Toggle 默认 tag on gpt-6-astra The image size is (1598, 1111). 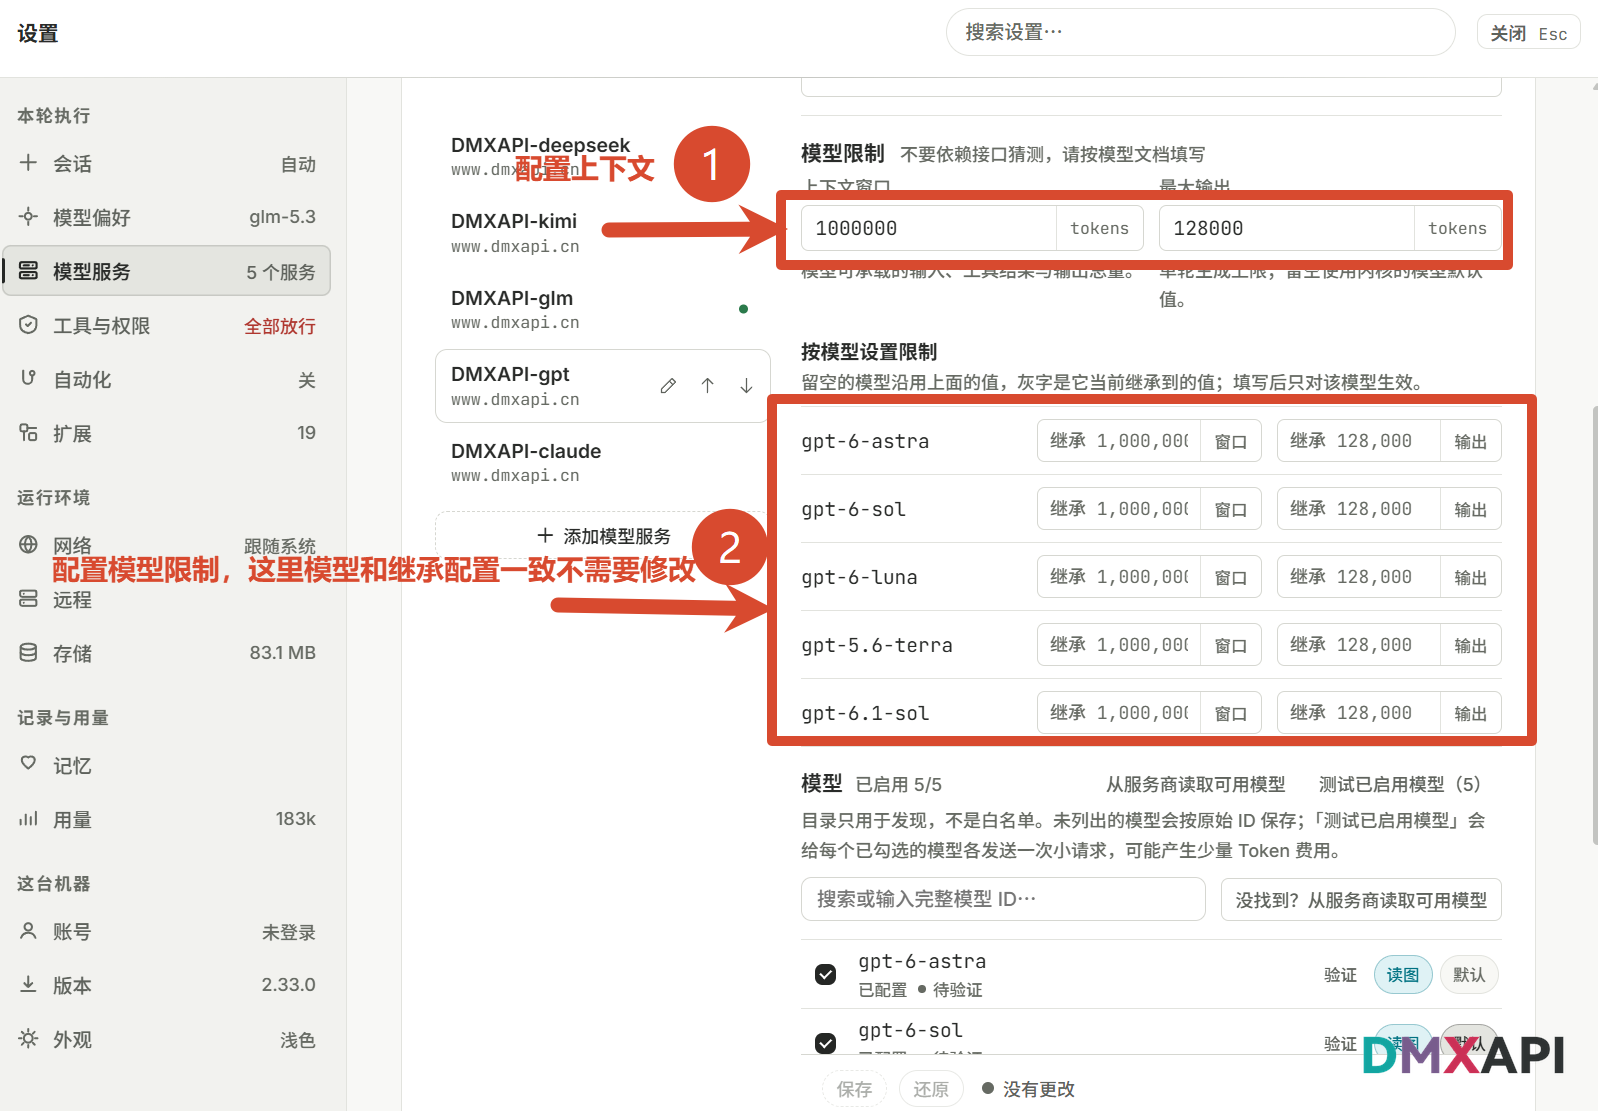coord(1469,974)
